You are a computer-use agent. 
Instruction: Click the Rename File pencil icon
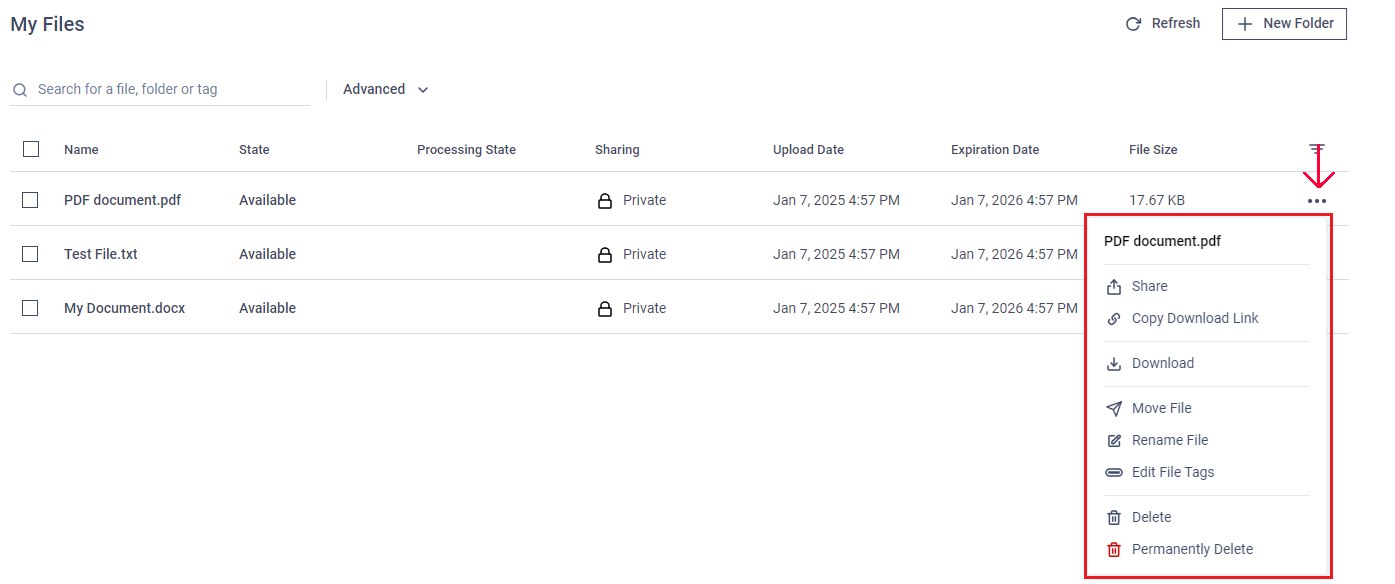click(1114, 441)
